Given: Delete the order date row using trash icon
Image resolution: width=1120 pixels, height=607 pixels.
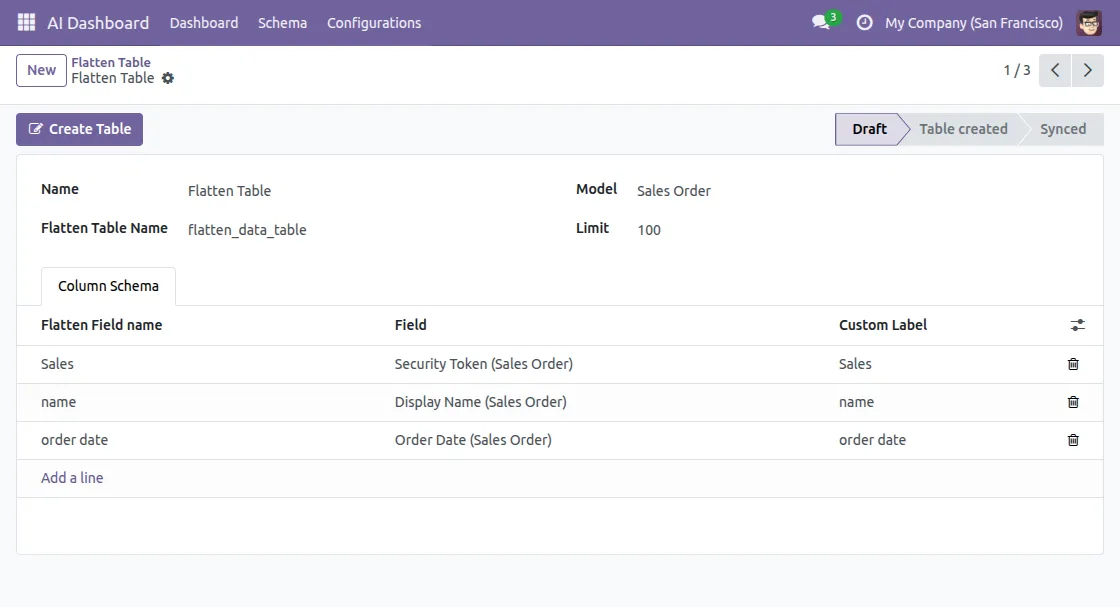Looking at the screenshot, I should coord(1073,440).
